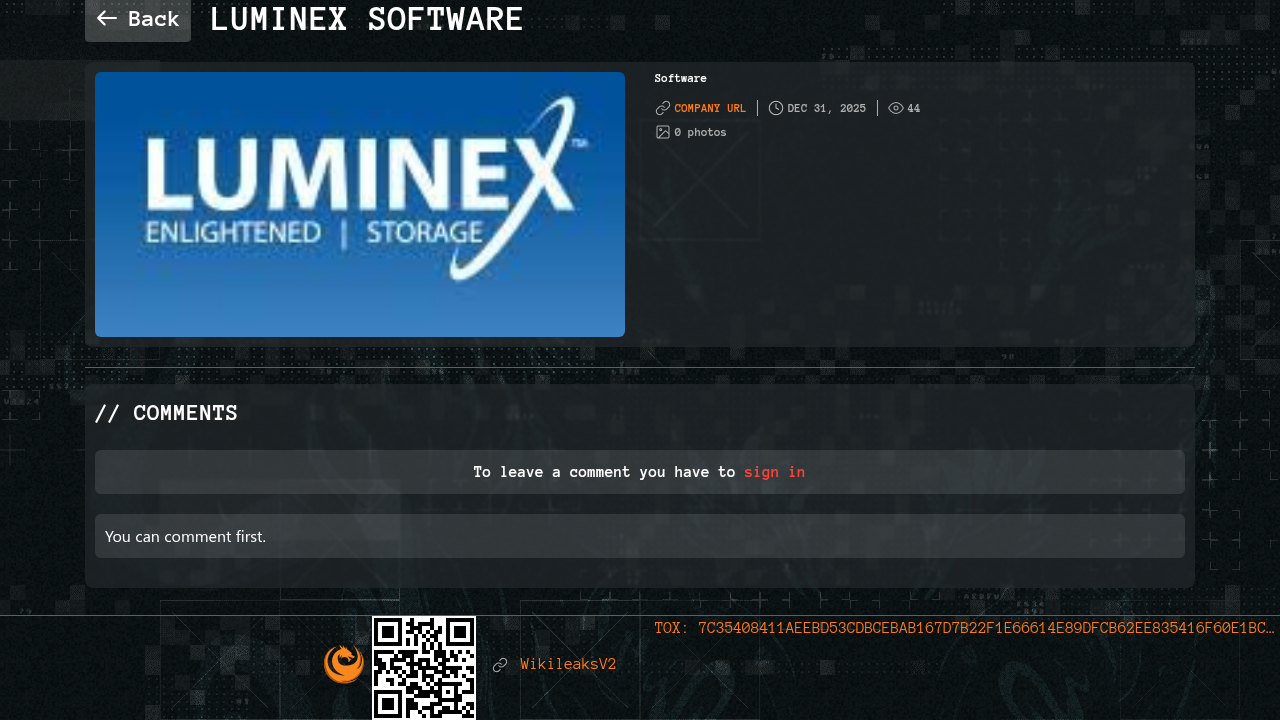Click the // COMMENTS section heading

166,413
